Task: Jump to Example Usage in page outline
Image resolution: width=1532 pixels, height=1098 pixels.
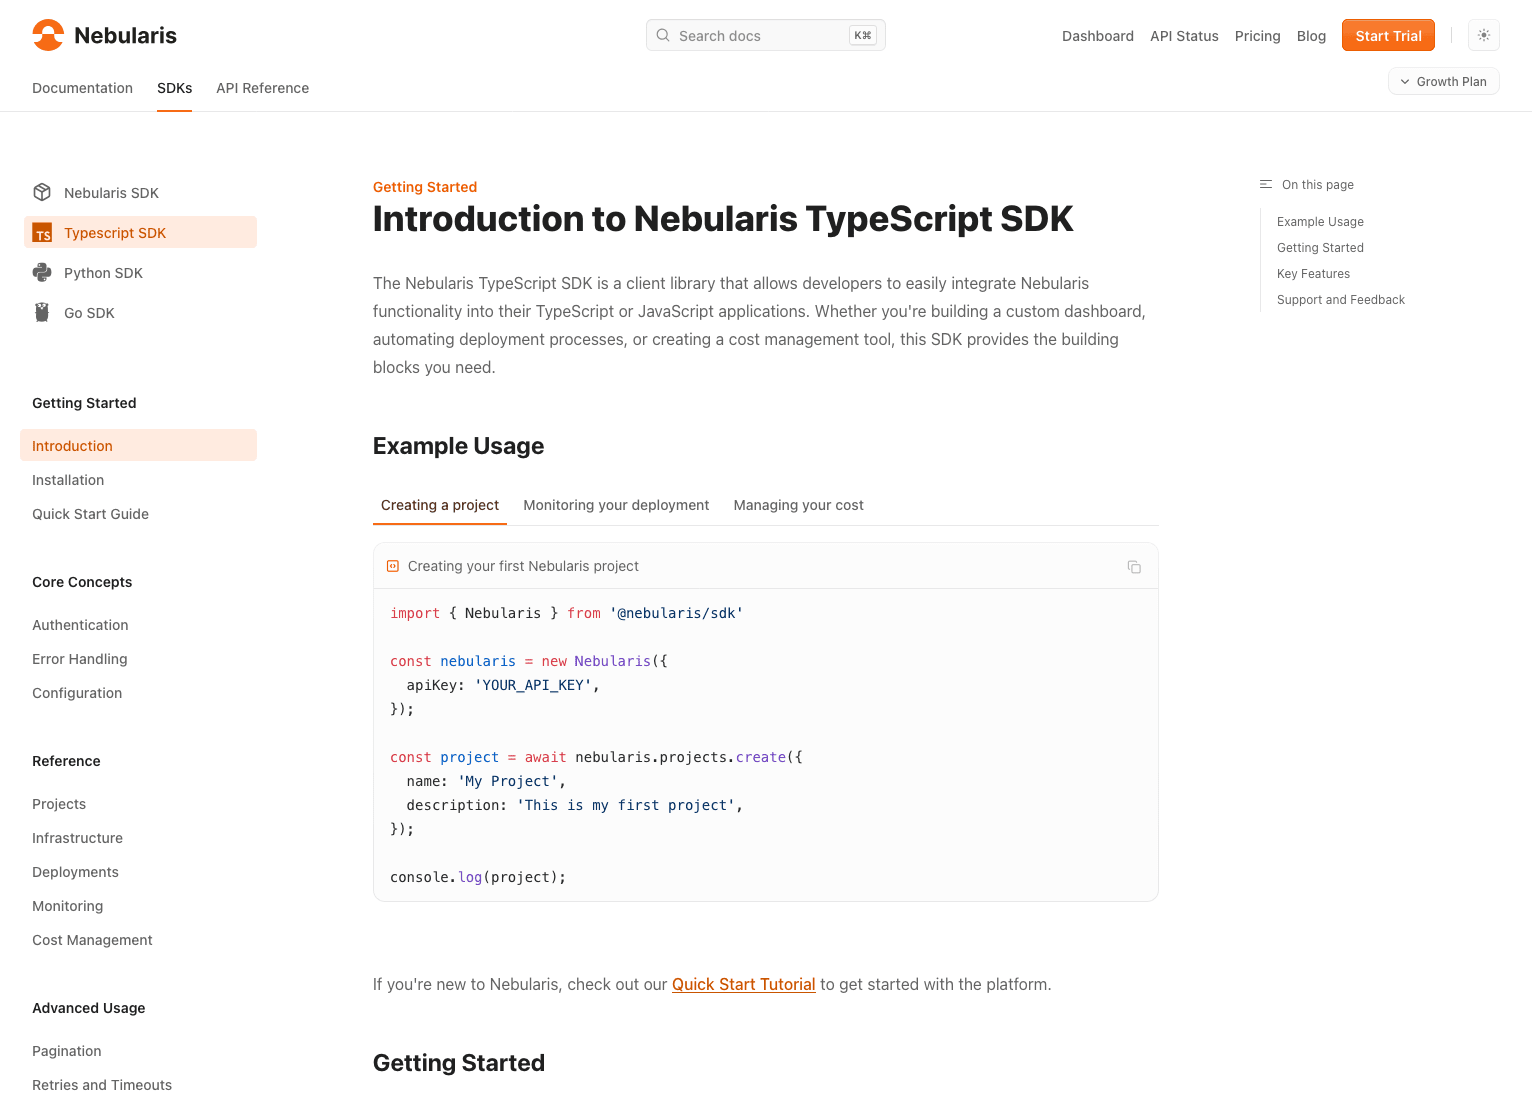Action: coord(1320,222)
